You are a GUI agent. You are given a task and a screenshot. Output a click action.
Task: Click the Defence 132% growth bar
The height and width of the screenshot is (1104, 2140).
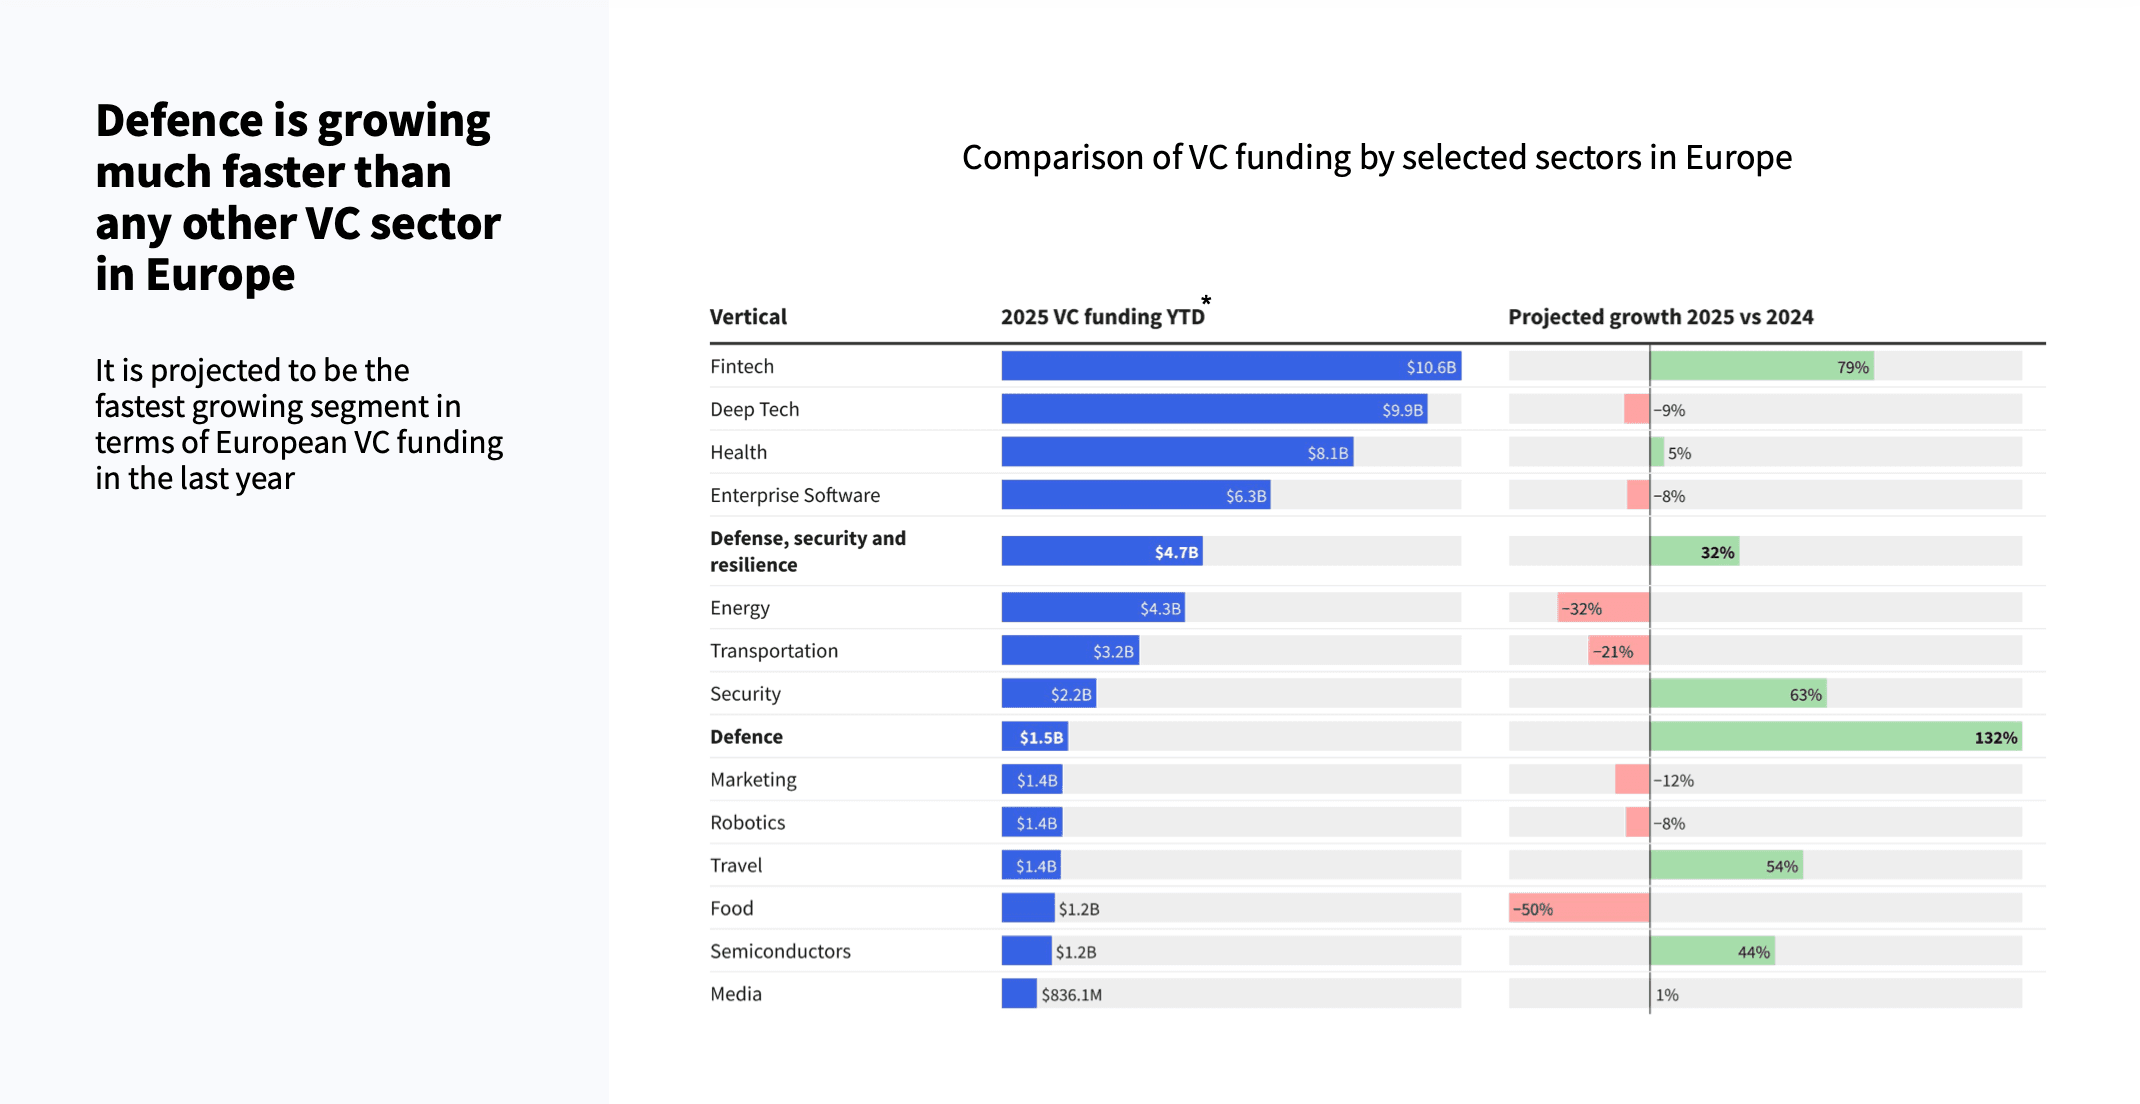coord(1835,737)
